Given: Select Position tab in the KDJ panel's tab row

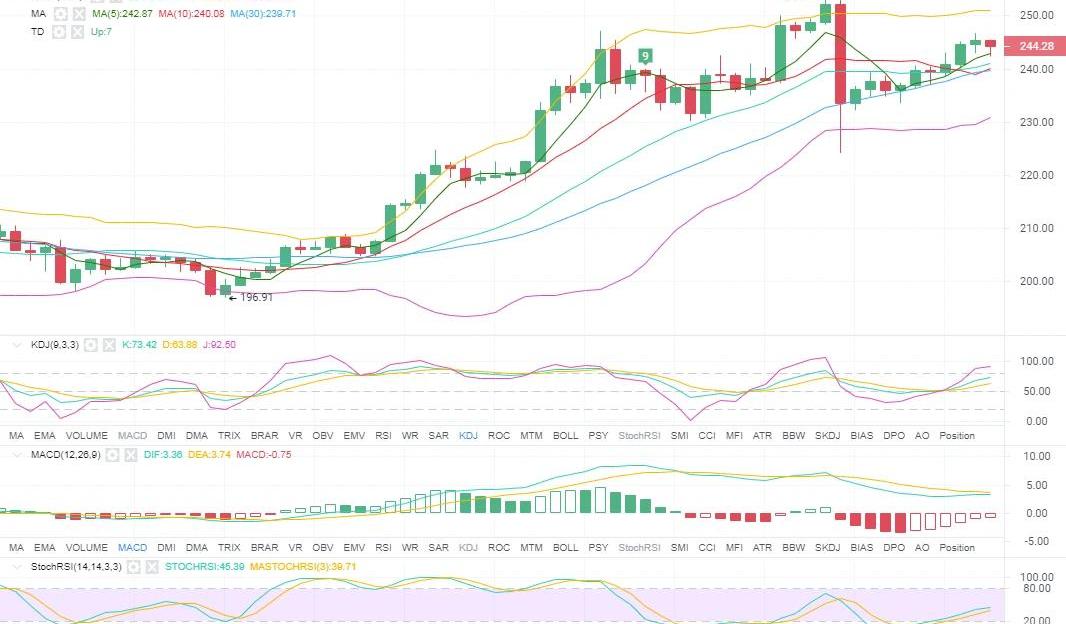Looking at the screenshot, I should [x=957, y=436].
